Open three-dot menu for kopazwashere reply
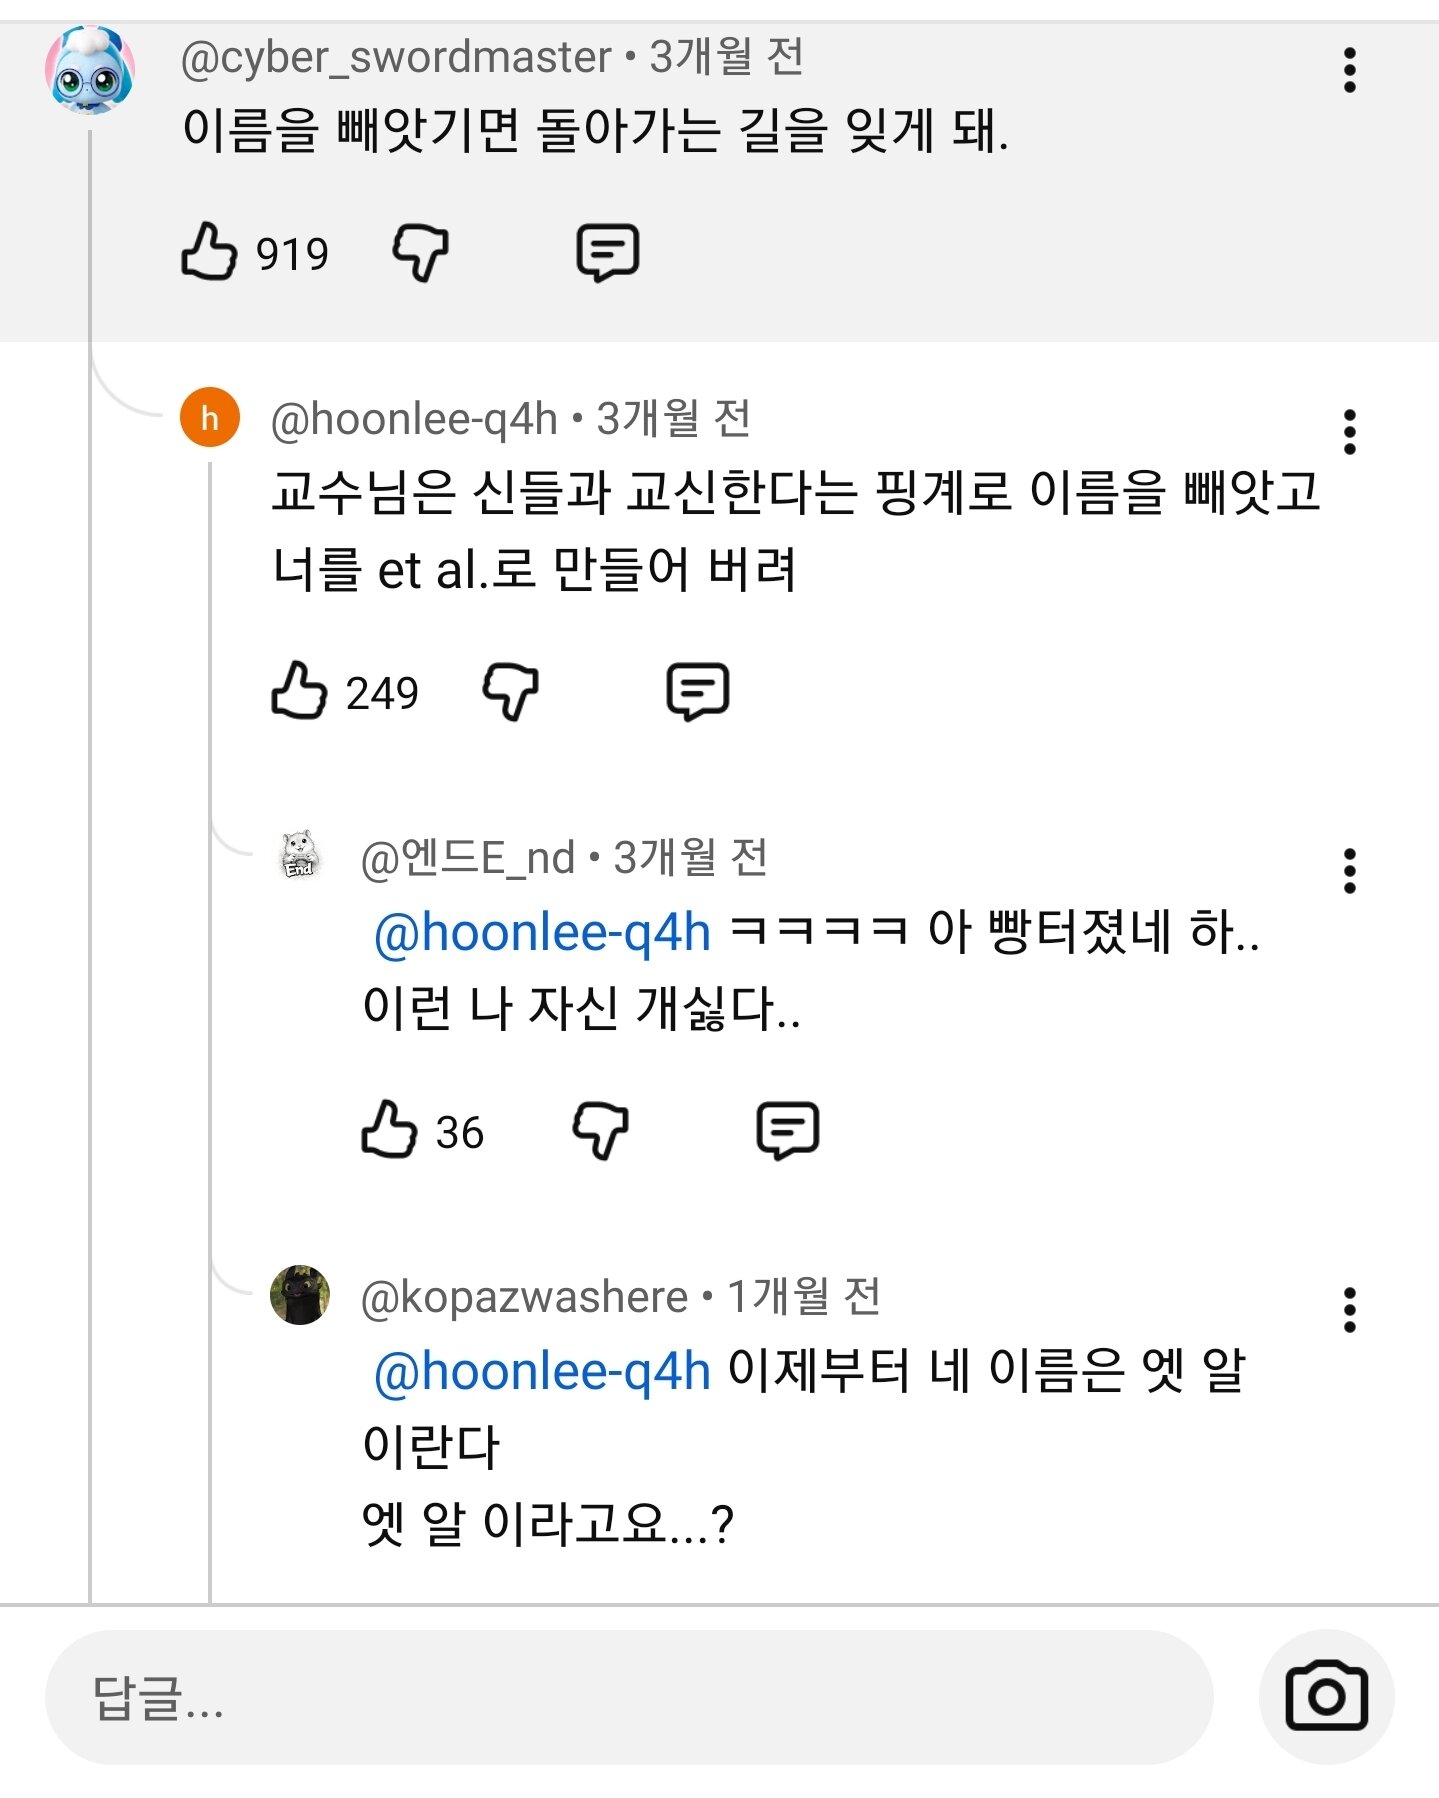The image size is (1439, 1798). tap(1349, 1310)
